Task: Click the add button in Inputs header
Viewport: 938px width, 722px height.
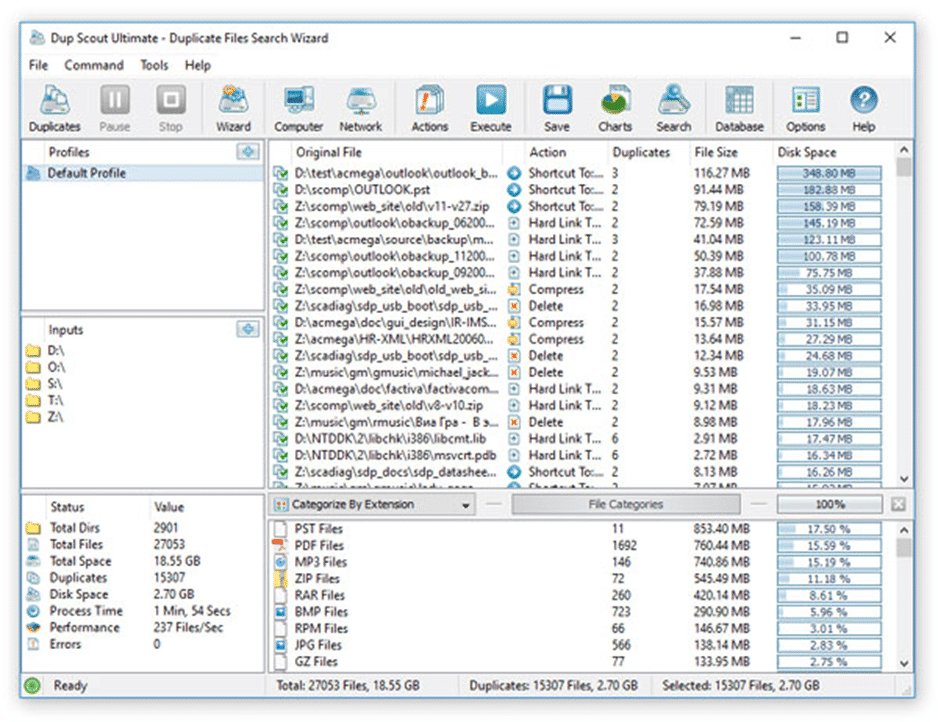Action: pyautogui.click(x=247, y=330)
